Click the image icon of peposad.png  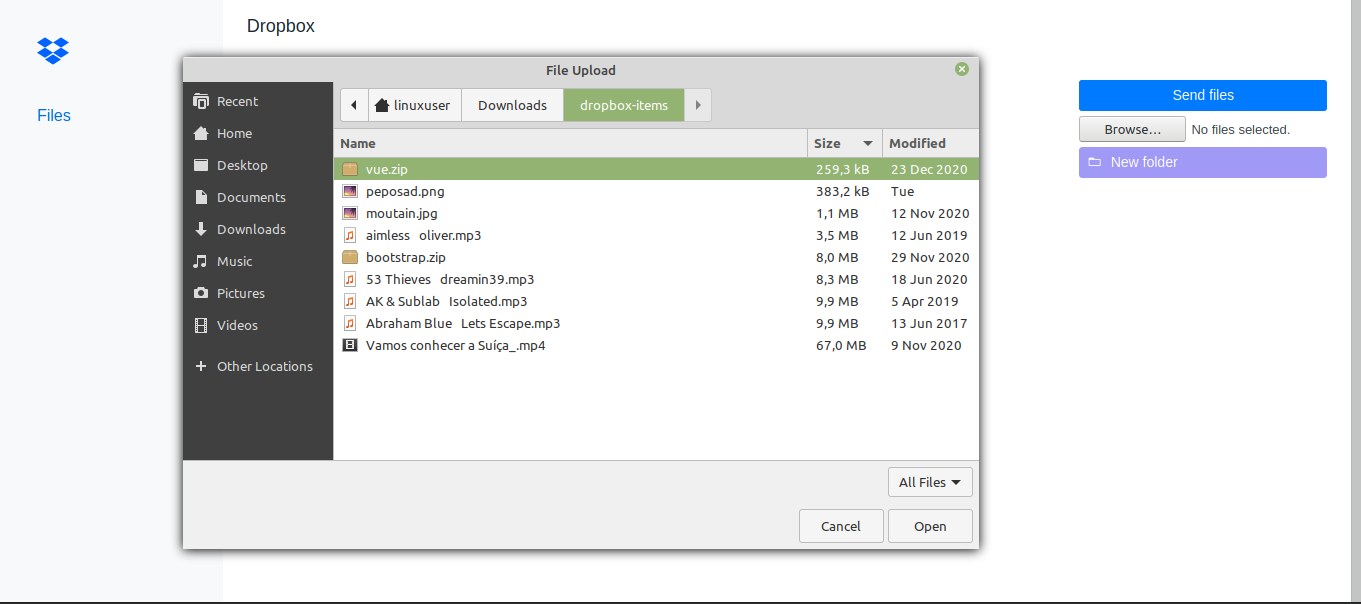tap(350, 191)
